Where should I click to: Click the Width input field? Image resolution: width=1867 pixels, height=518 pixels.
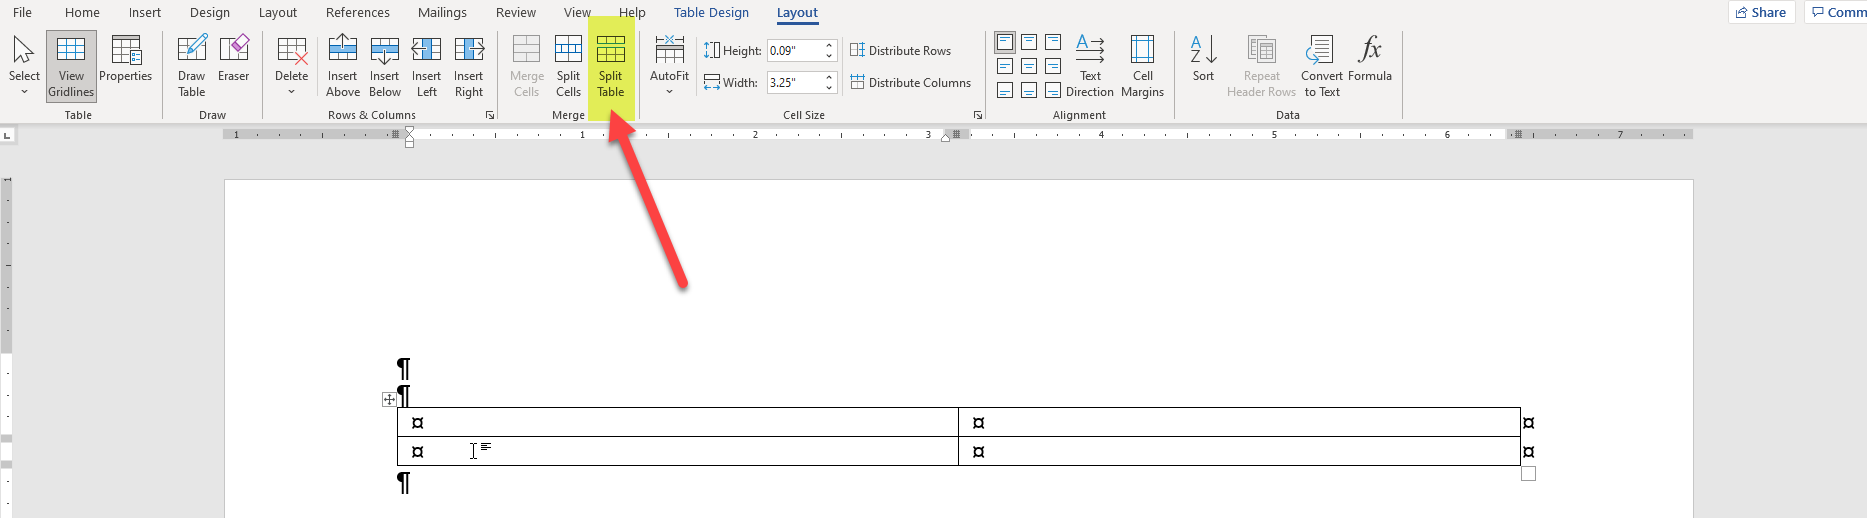point(794,83)
